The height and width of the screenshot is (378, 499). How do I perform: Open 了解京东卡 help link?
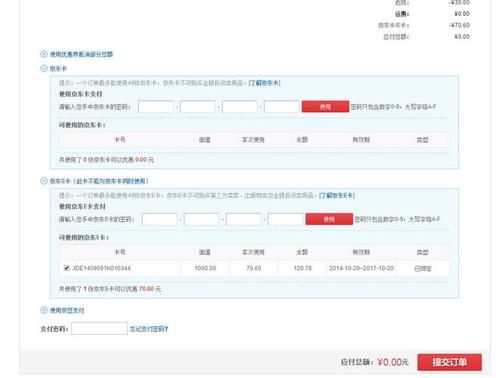(265, 83)
